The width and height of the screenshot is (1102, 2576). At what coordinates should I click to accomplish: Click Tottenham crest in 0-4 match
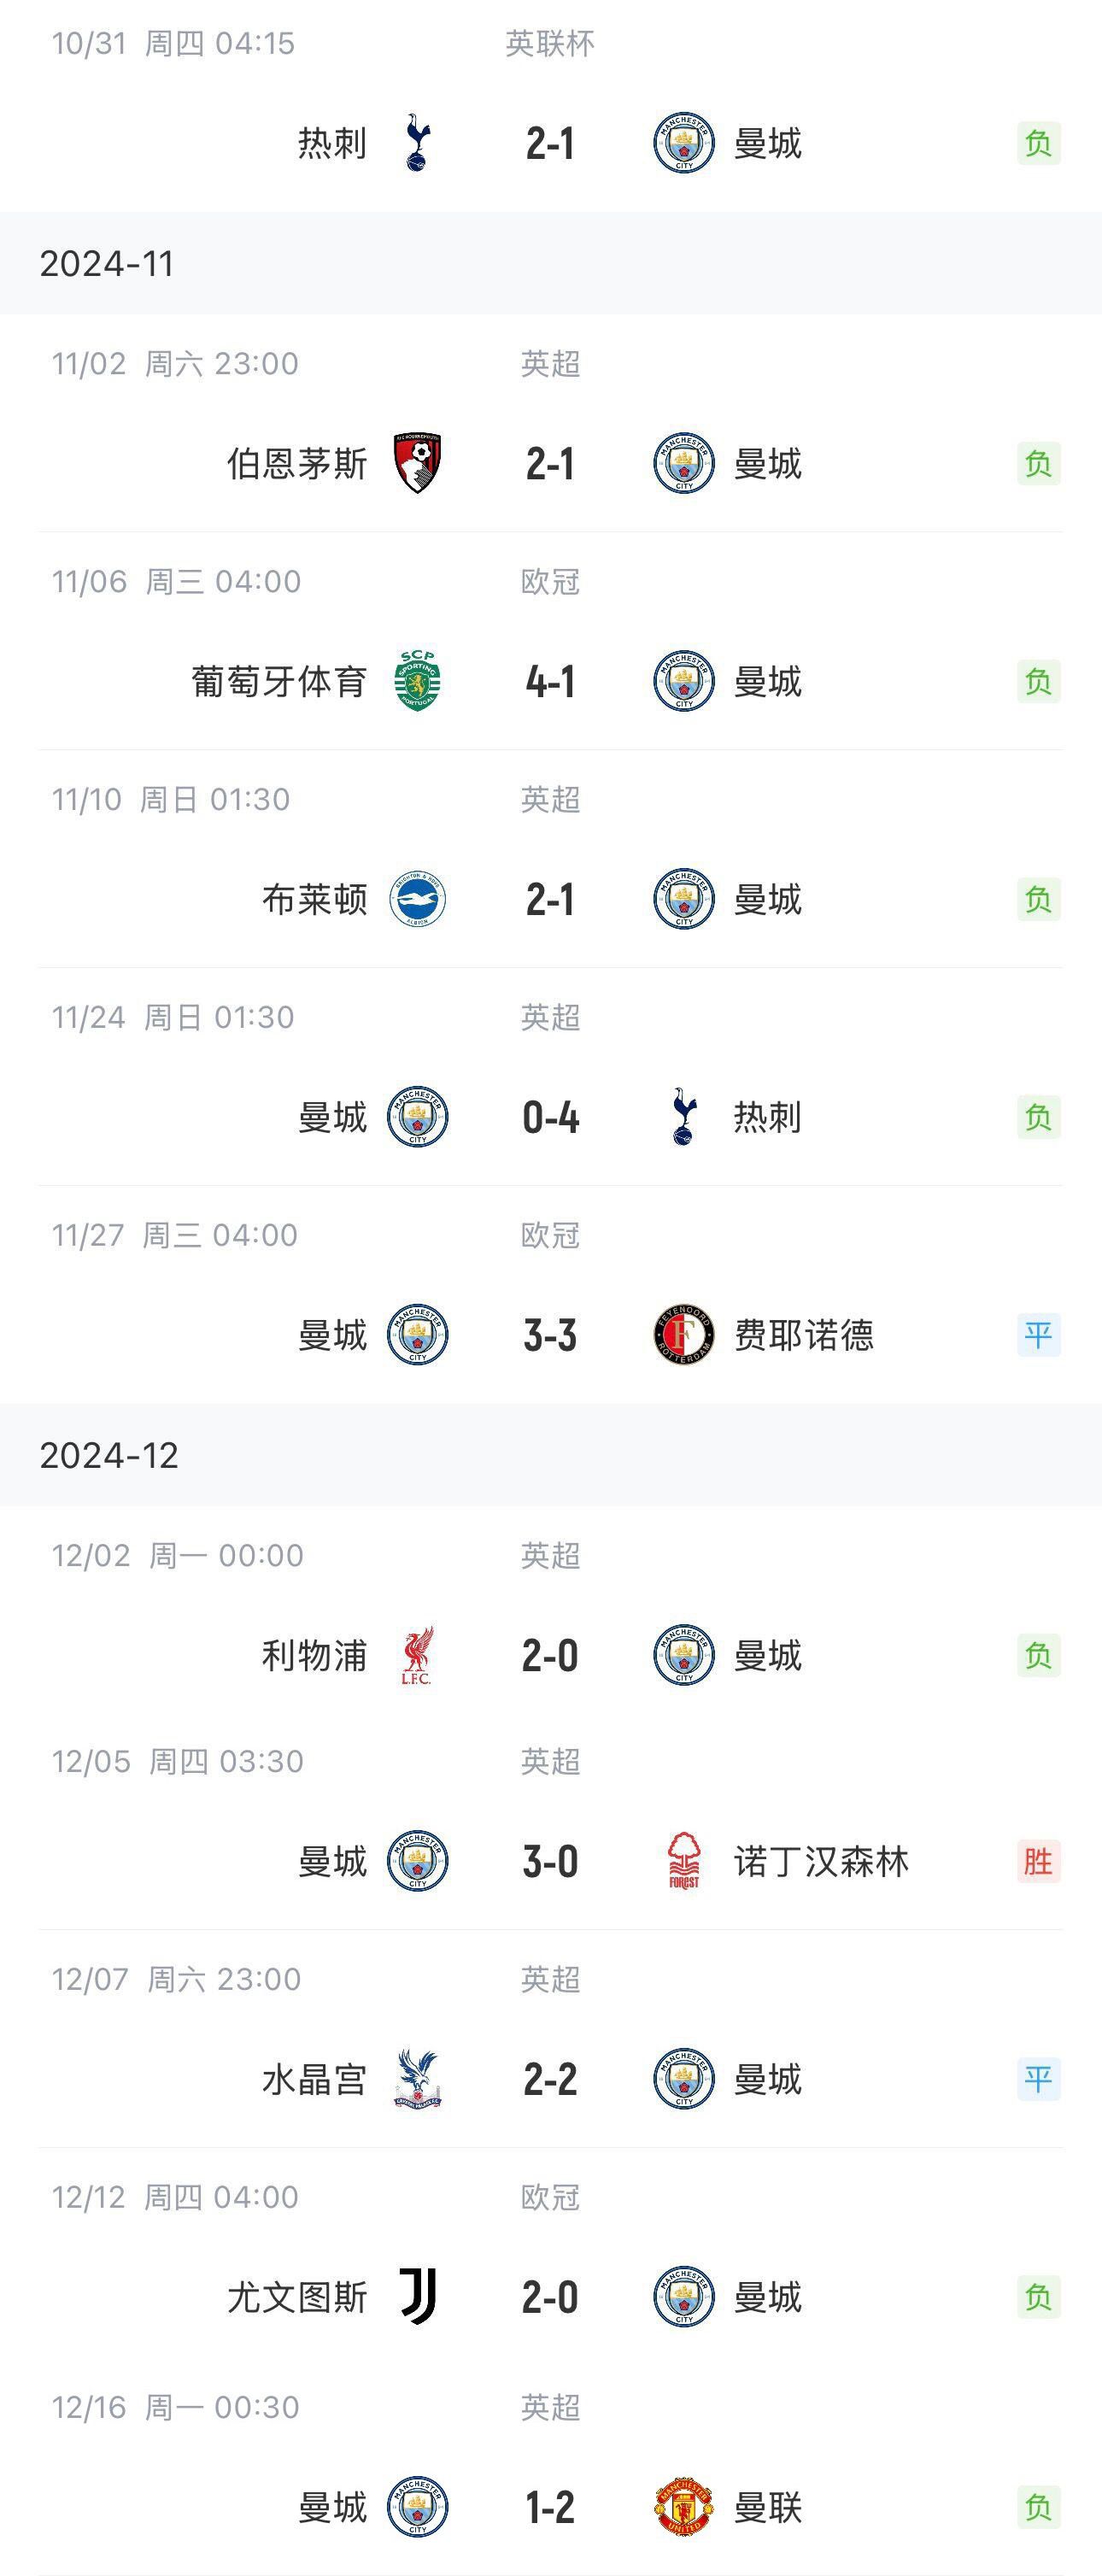pyautogui.click(x=684, y=1117)
